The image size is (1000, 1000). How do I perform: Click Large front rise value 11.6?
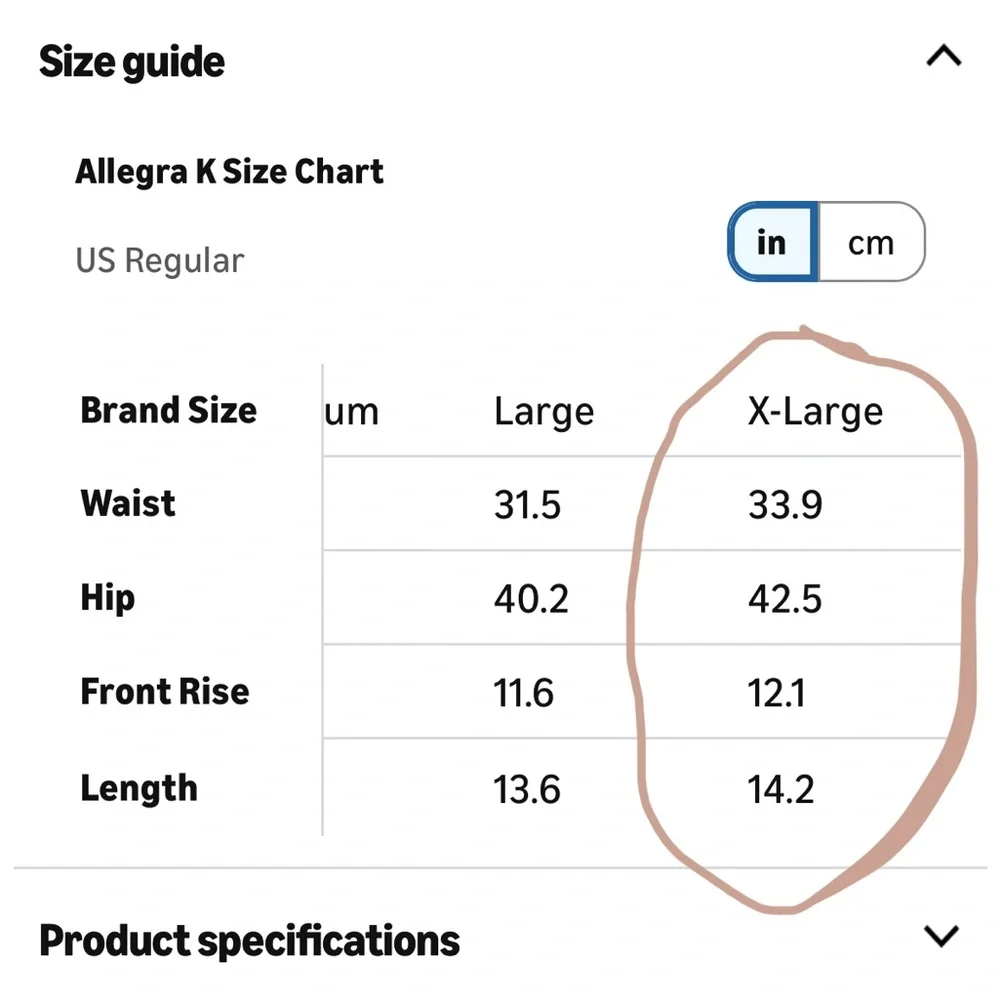point(524,693)
